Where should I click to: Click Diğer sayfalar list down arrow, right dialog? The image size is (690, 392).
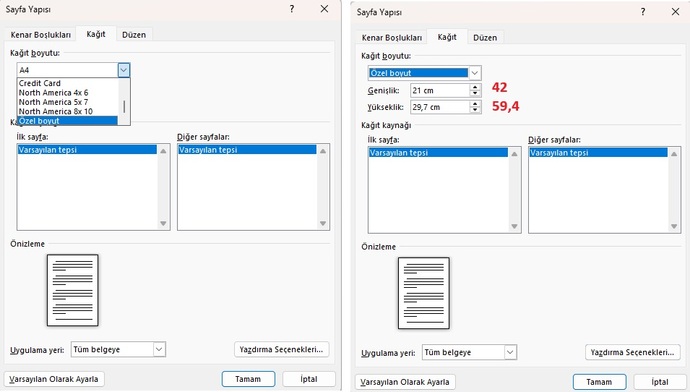674,227
